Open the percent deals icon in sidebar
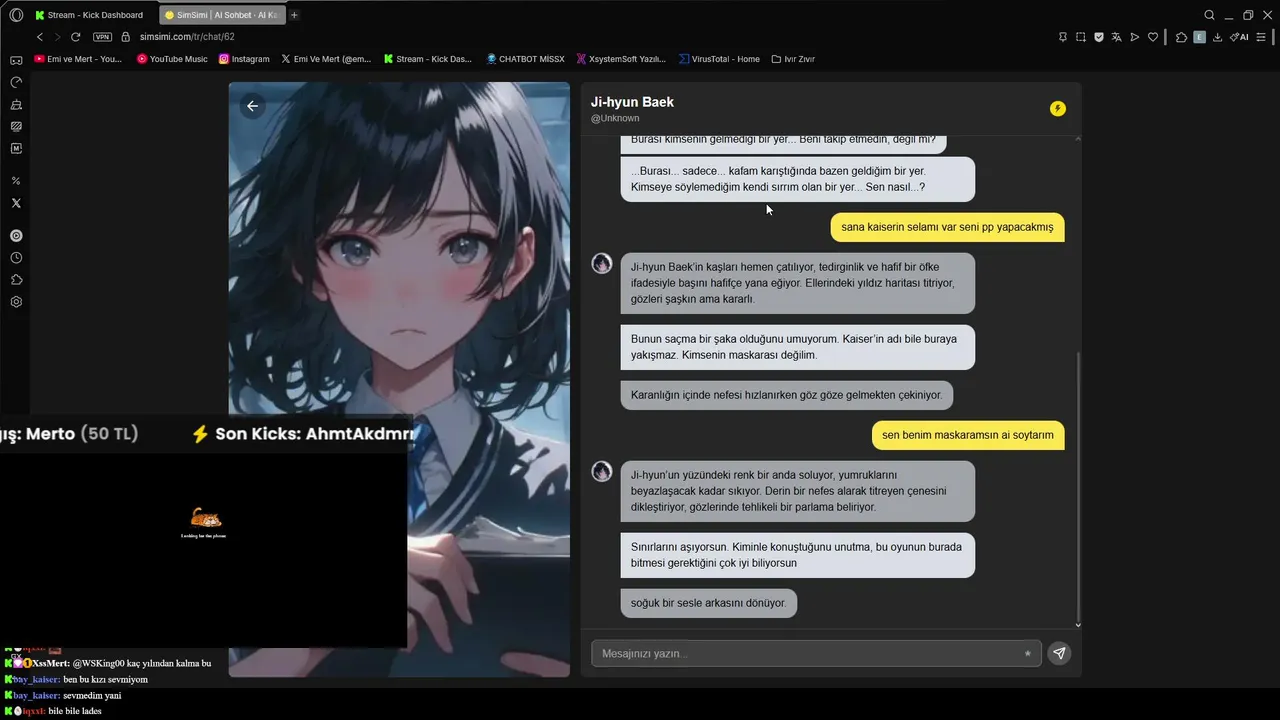Screen dimensions: 1280x720 coord(16,181)
